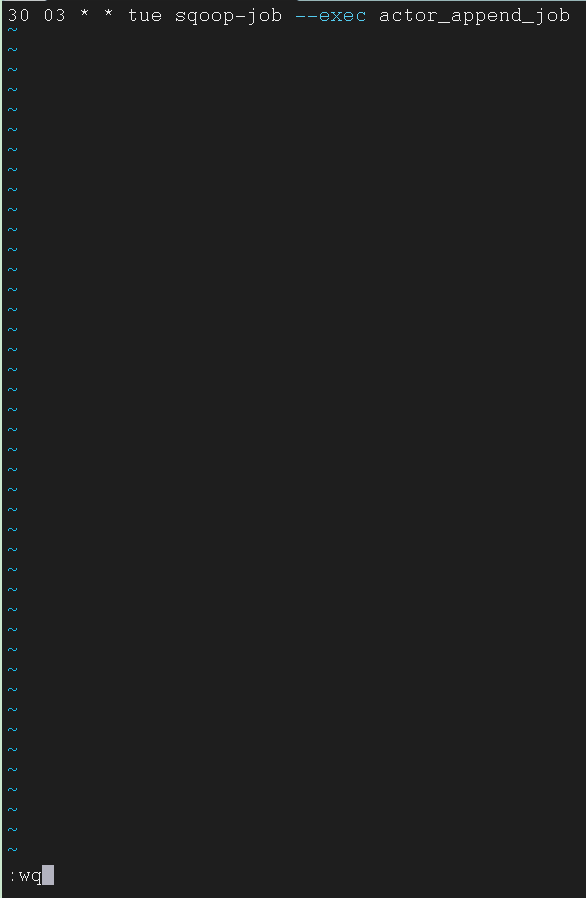Click the colon starting the ":wq" command
Viewport: 586px width, 898px height.
coord(12,876)
